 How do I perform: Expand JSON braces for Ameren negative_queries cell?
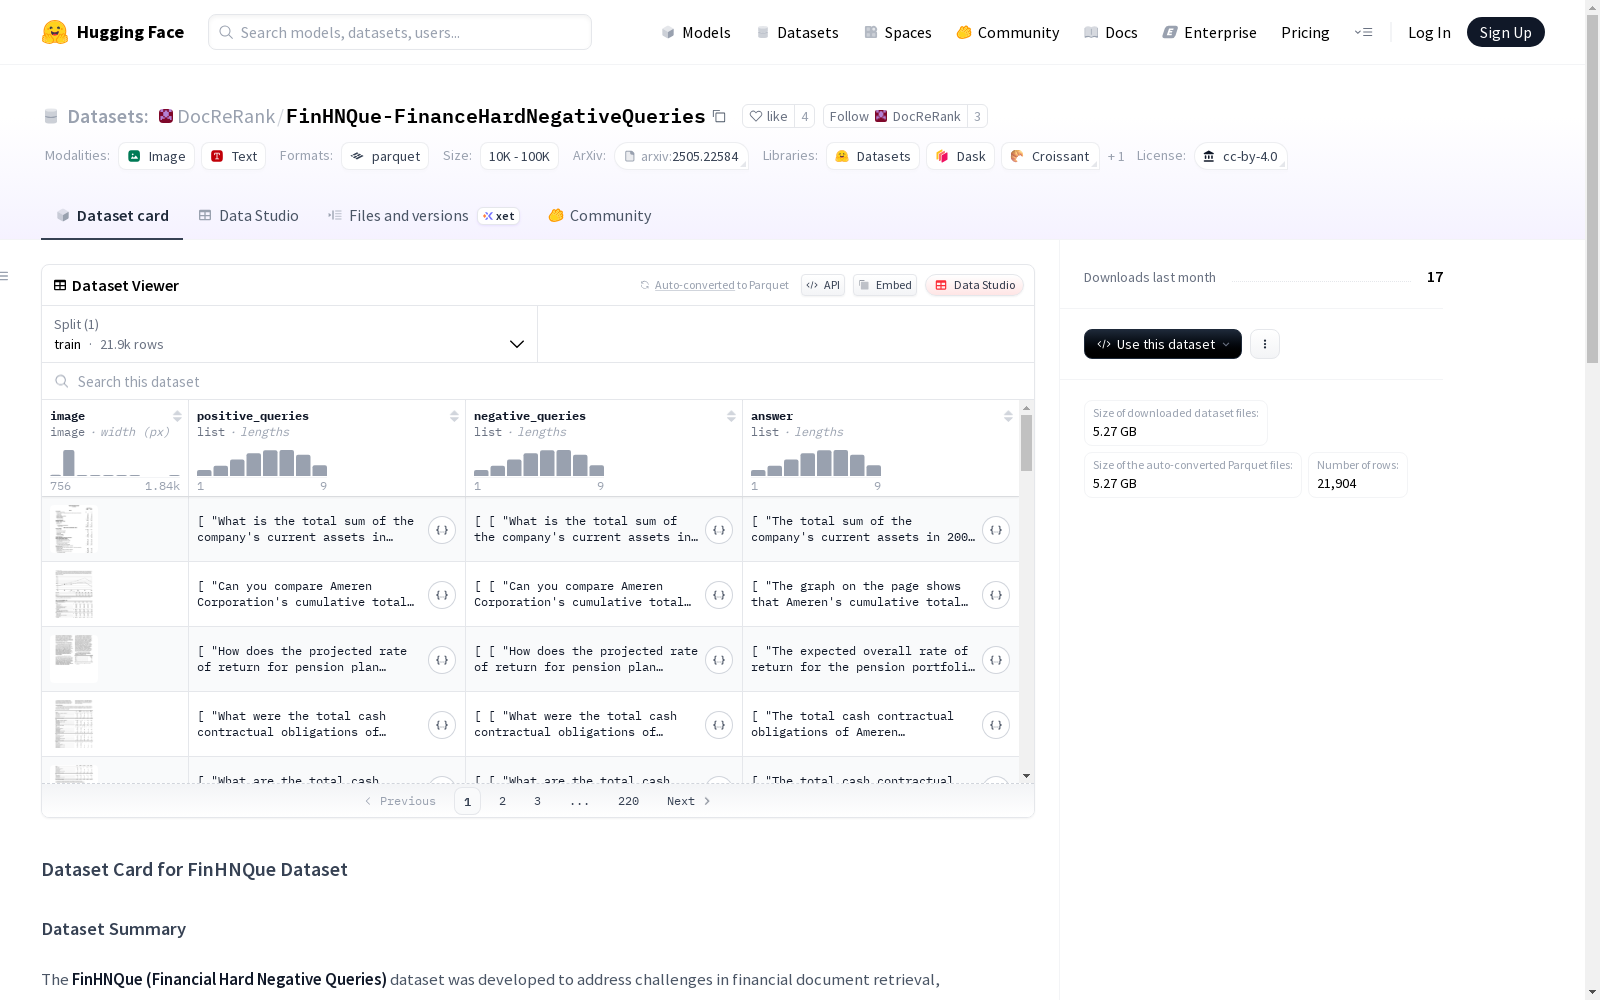(719, 595)
